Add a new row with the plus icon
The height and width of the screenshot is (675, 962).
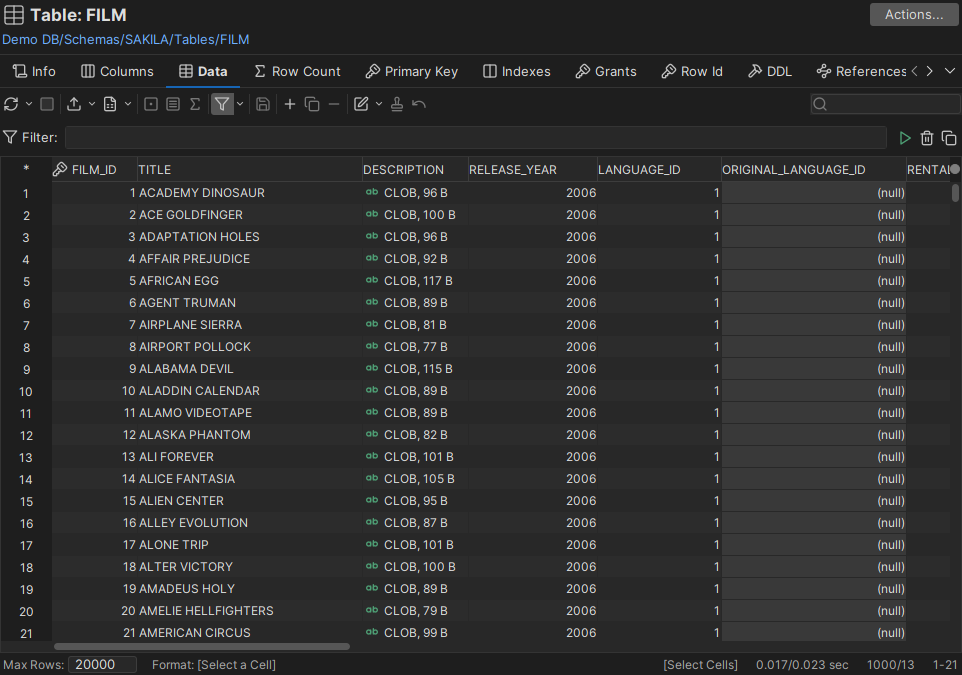(288, 103)
